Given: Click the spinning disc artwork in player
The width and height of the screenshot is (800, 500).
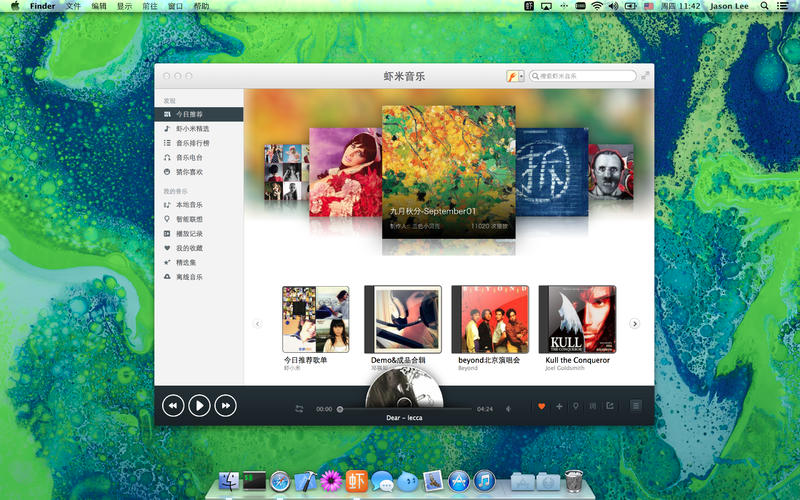Looking at the screenshot, I should click(404, 389).
